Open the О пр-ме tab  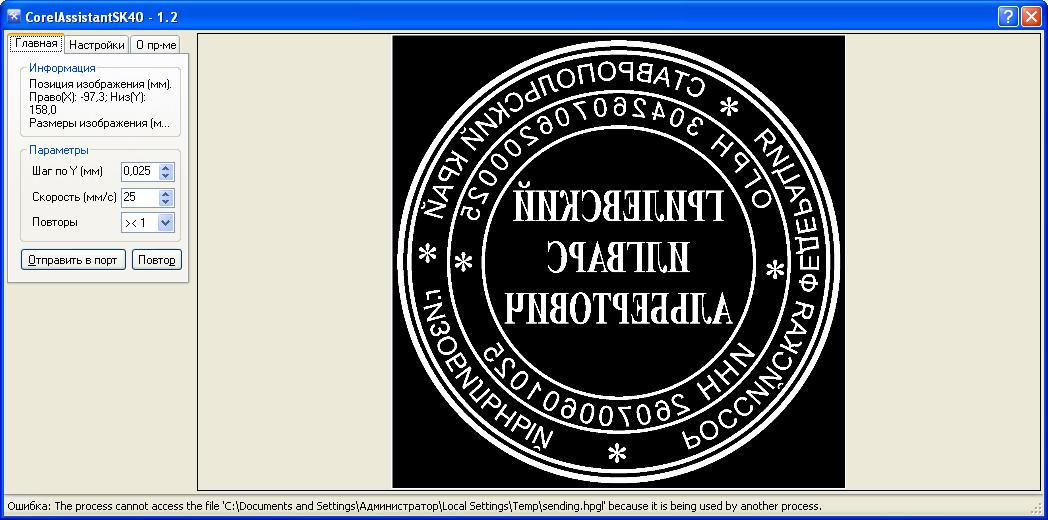click(x=157, y=44)
